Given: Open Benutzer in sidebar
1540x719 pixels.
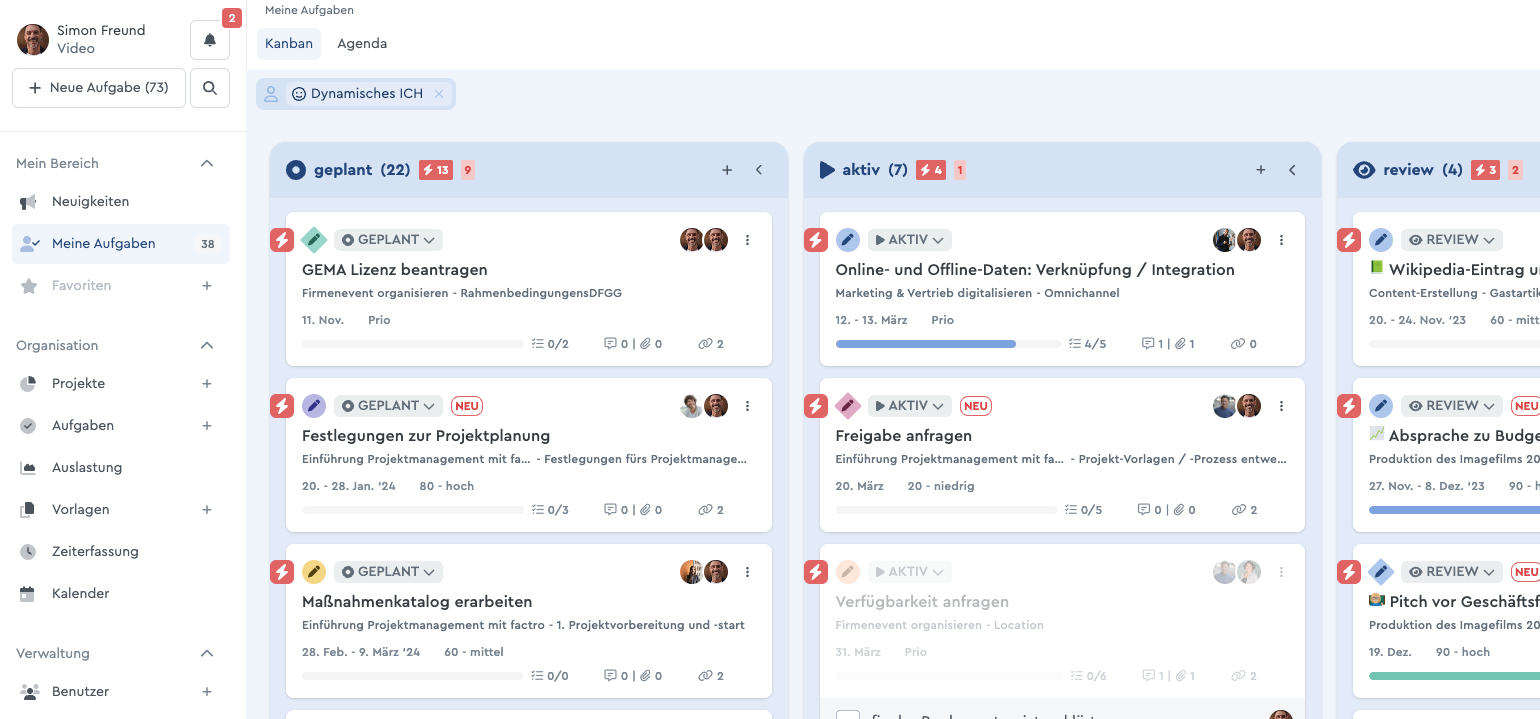Looking at the screenshot, I should tap(81, 692).
